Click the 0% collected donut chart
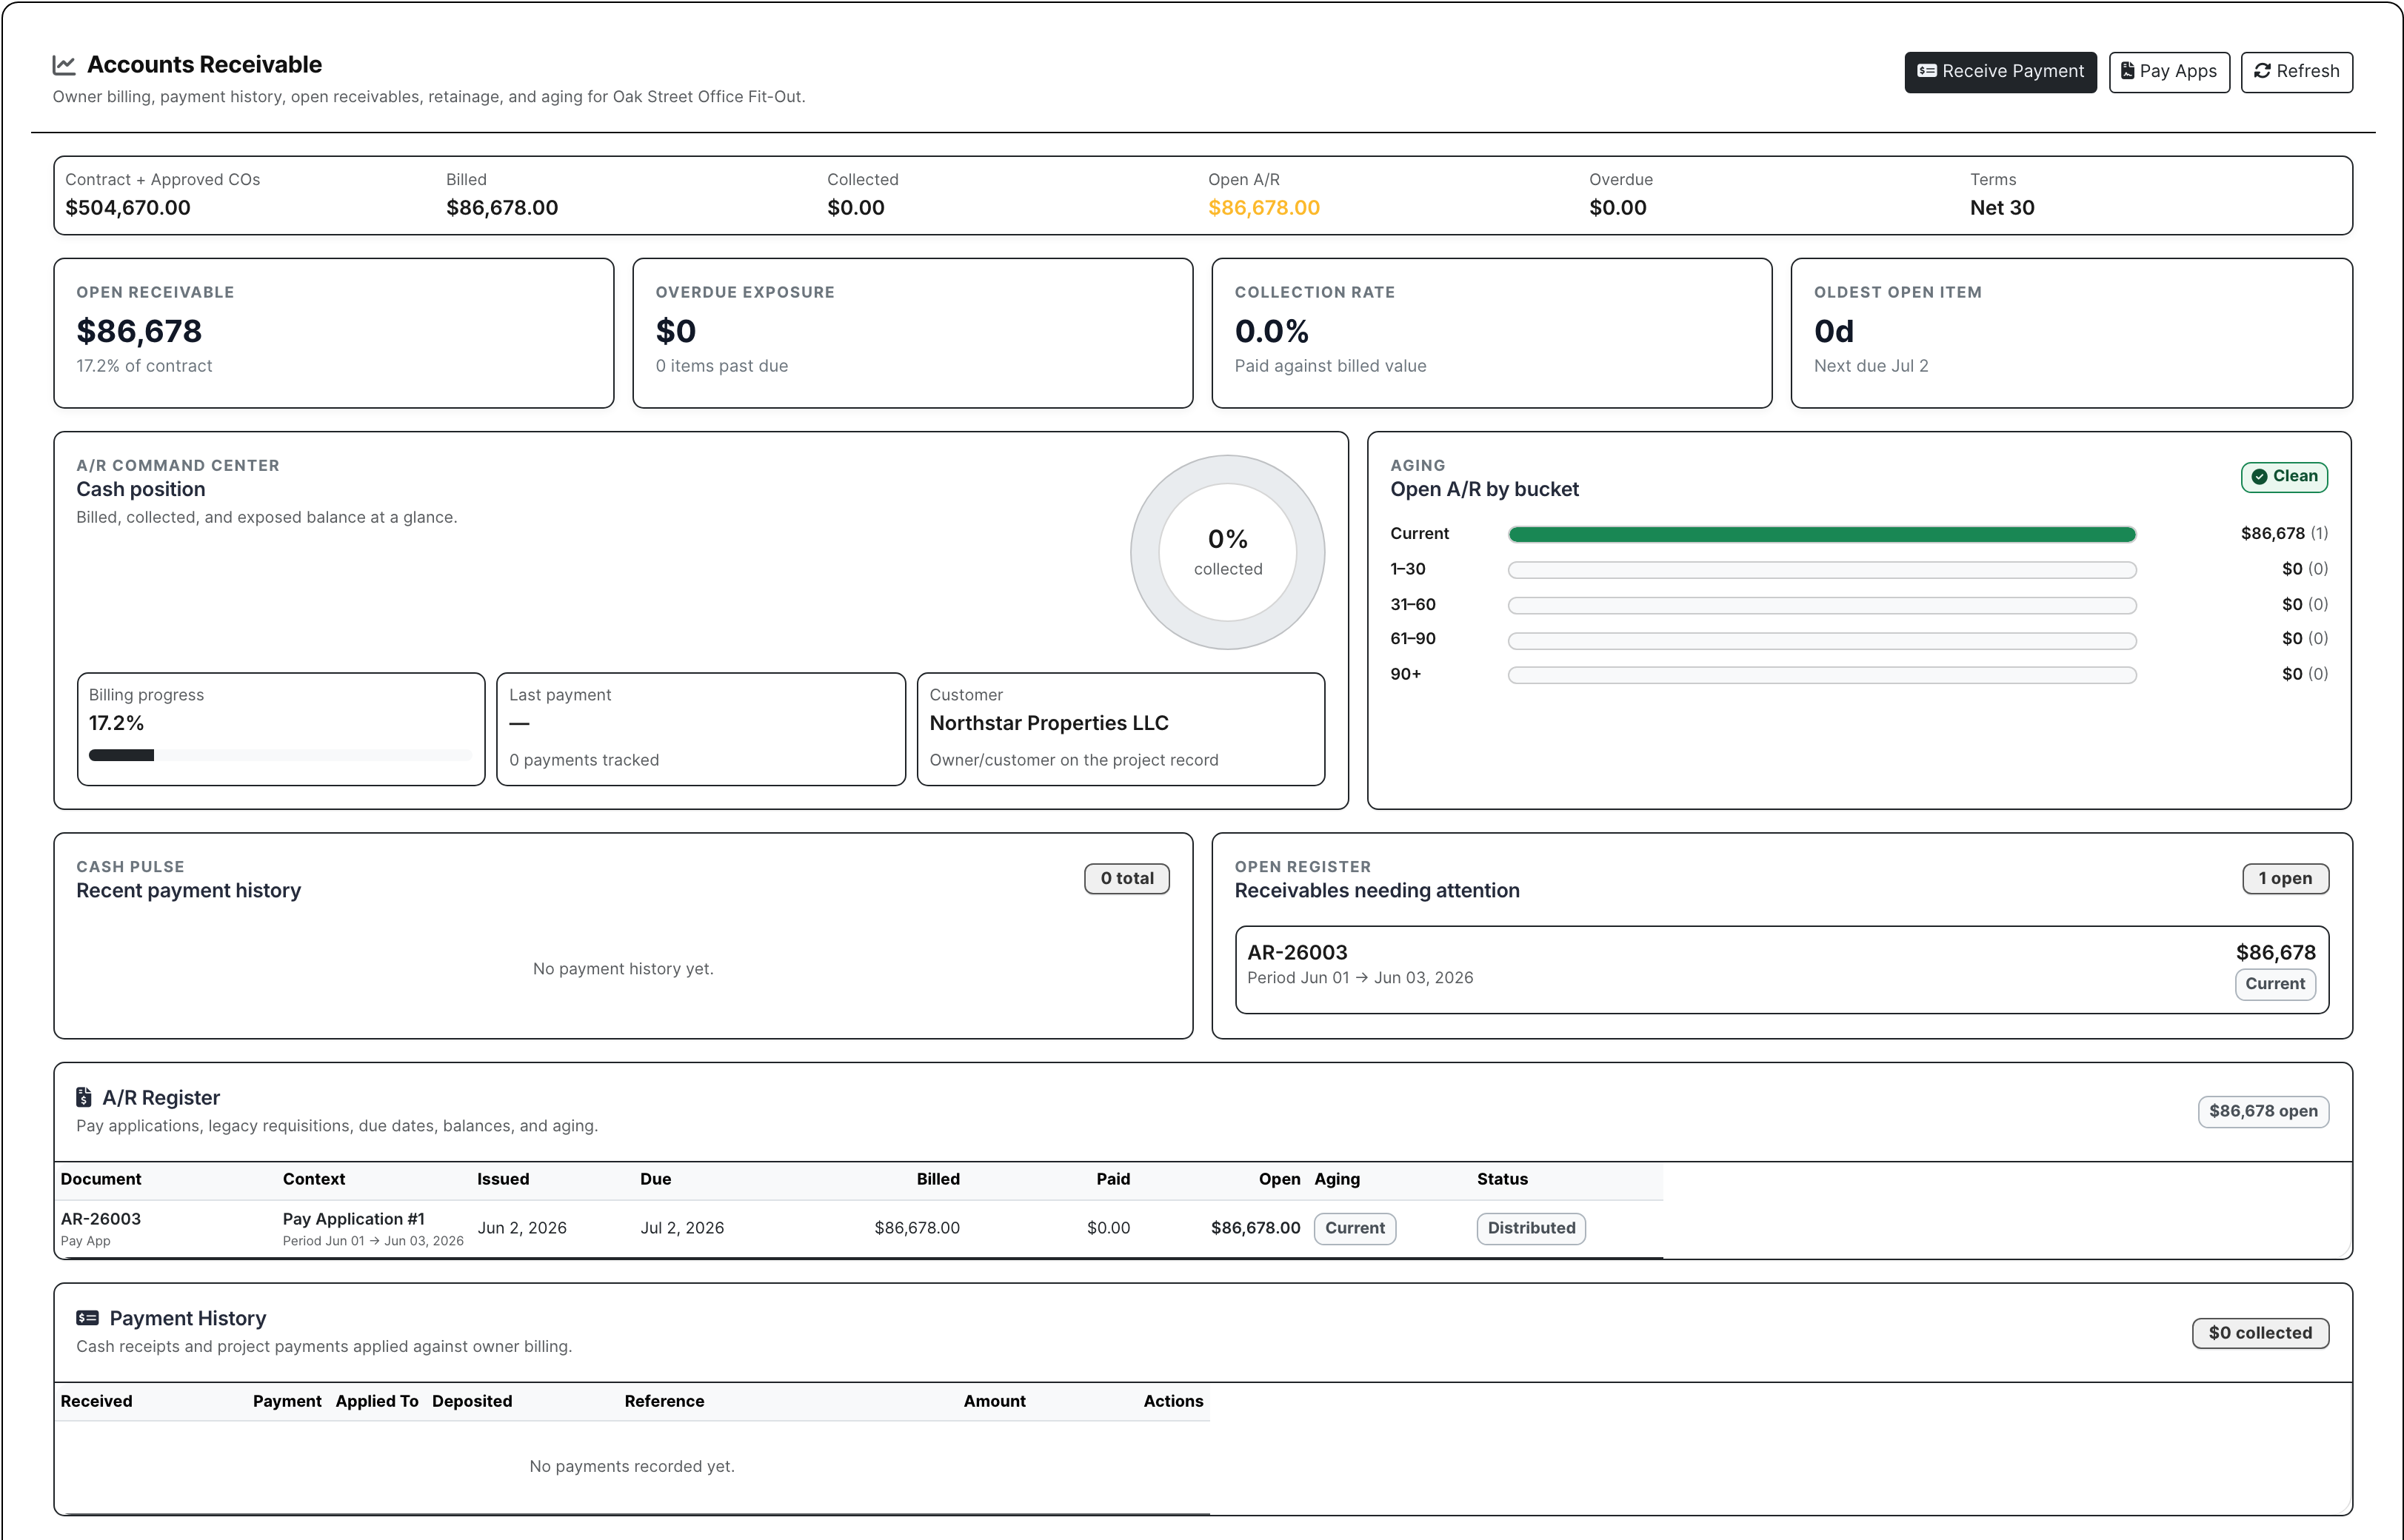 [1227, 552]
